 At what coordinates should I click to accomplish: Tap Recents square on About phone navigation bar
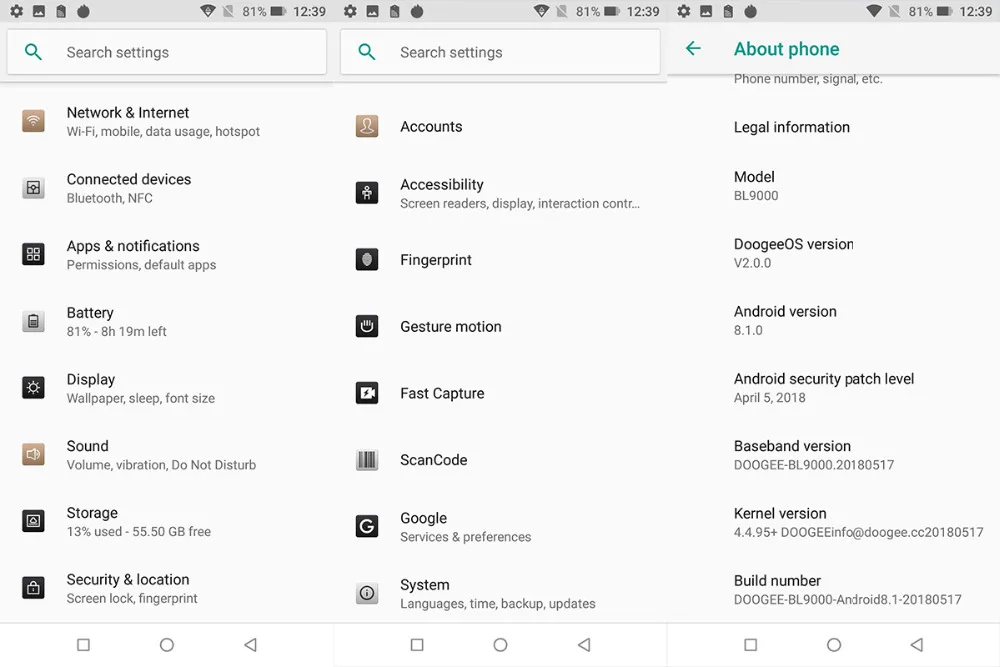[x=751, y=645]
